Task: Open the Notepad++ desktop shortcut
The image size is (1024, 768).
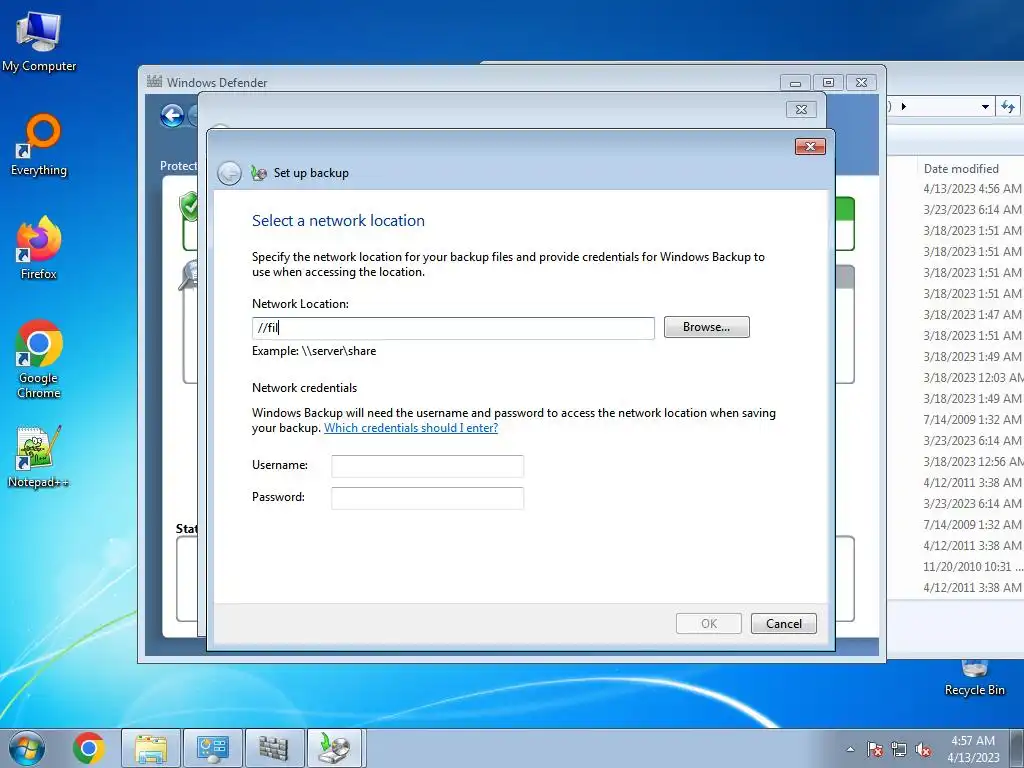Action: point(39,457)
